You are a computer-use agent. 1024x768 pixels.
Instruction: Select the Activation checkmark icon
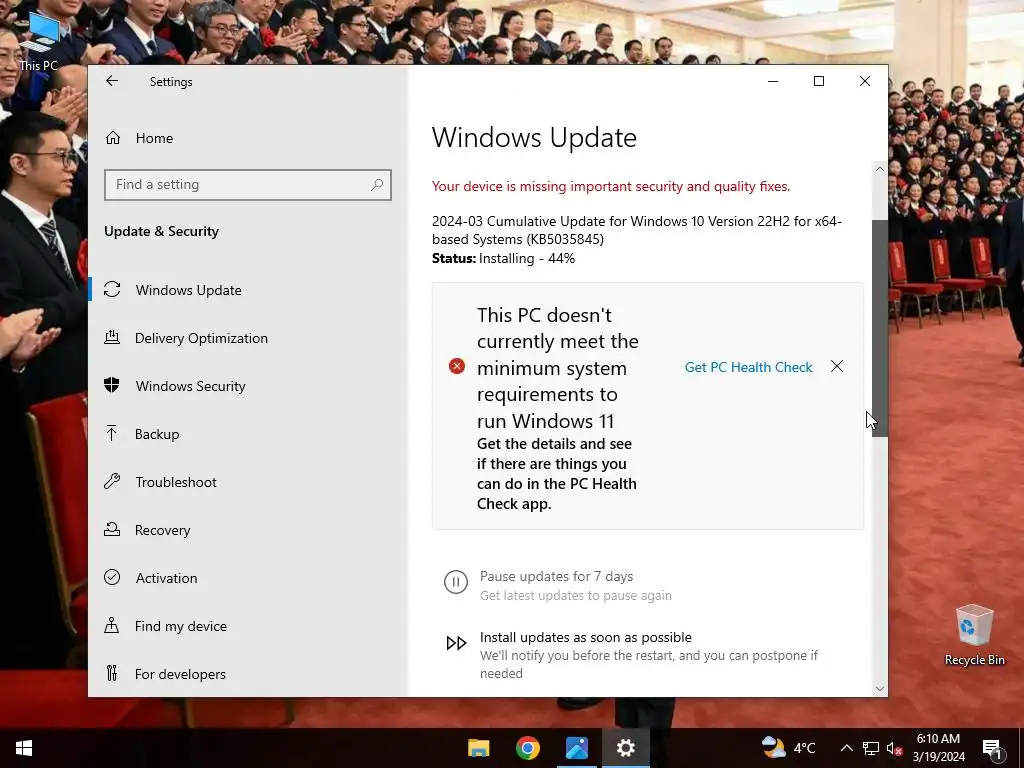pos(112,577)
